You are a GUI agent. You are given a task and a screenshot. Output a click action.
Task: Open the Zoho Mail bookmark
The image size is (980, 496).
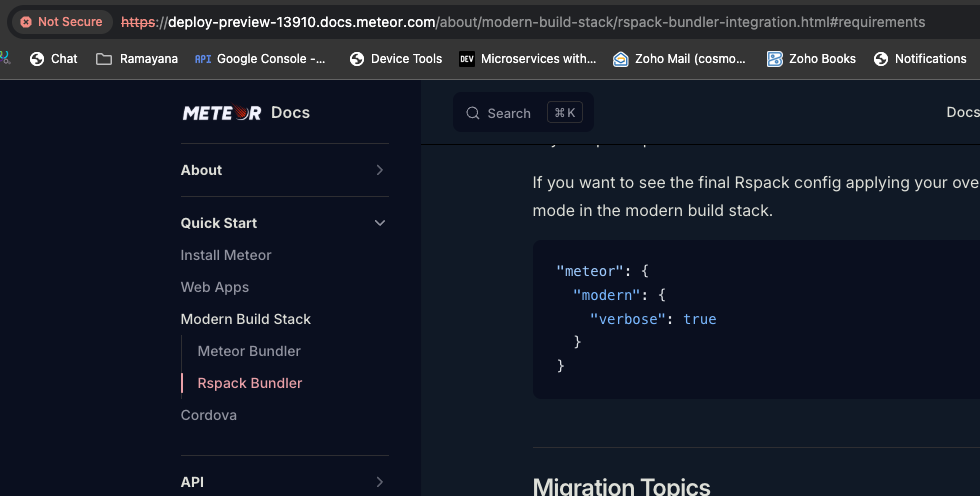(679, 59)
